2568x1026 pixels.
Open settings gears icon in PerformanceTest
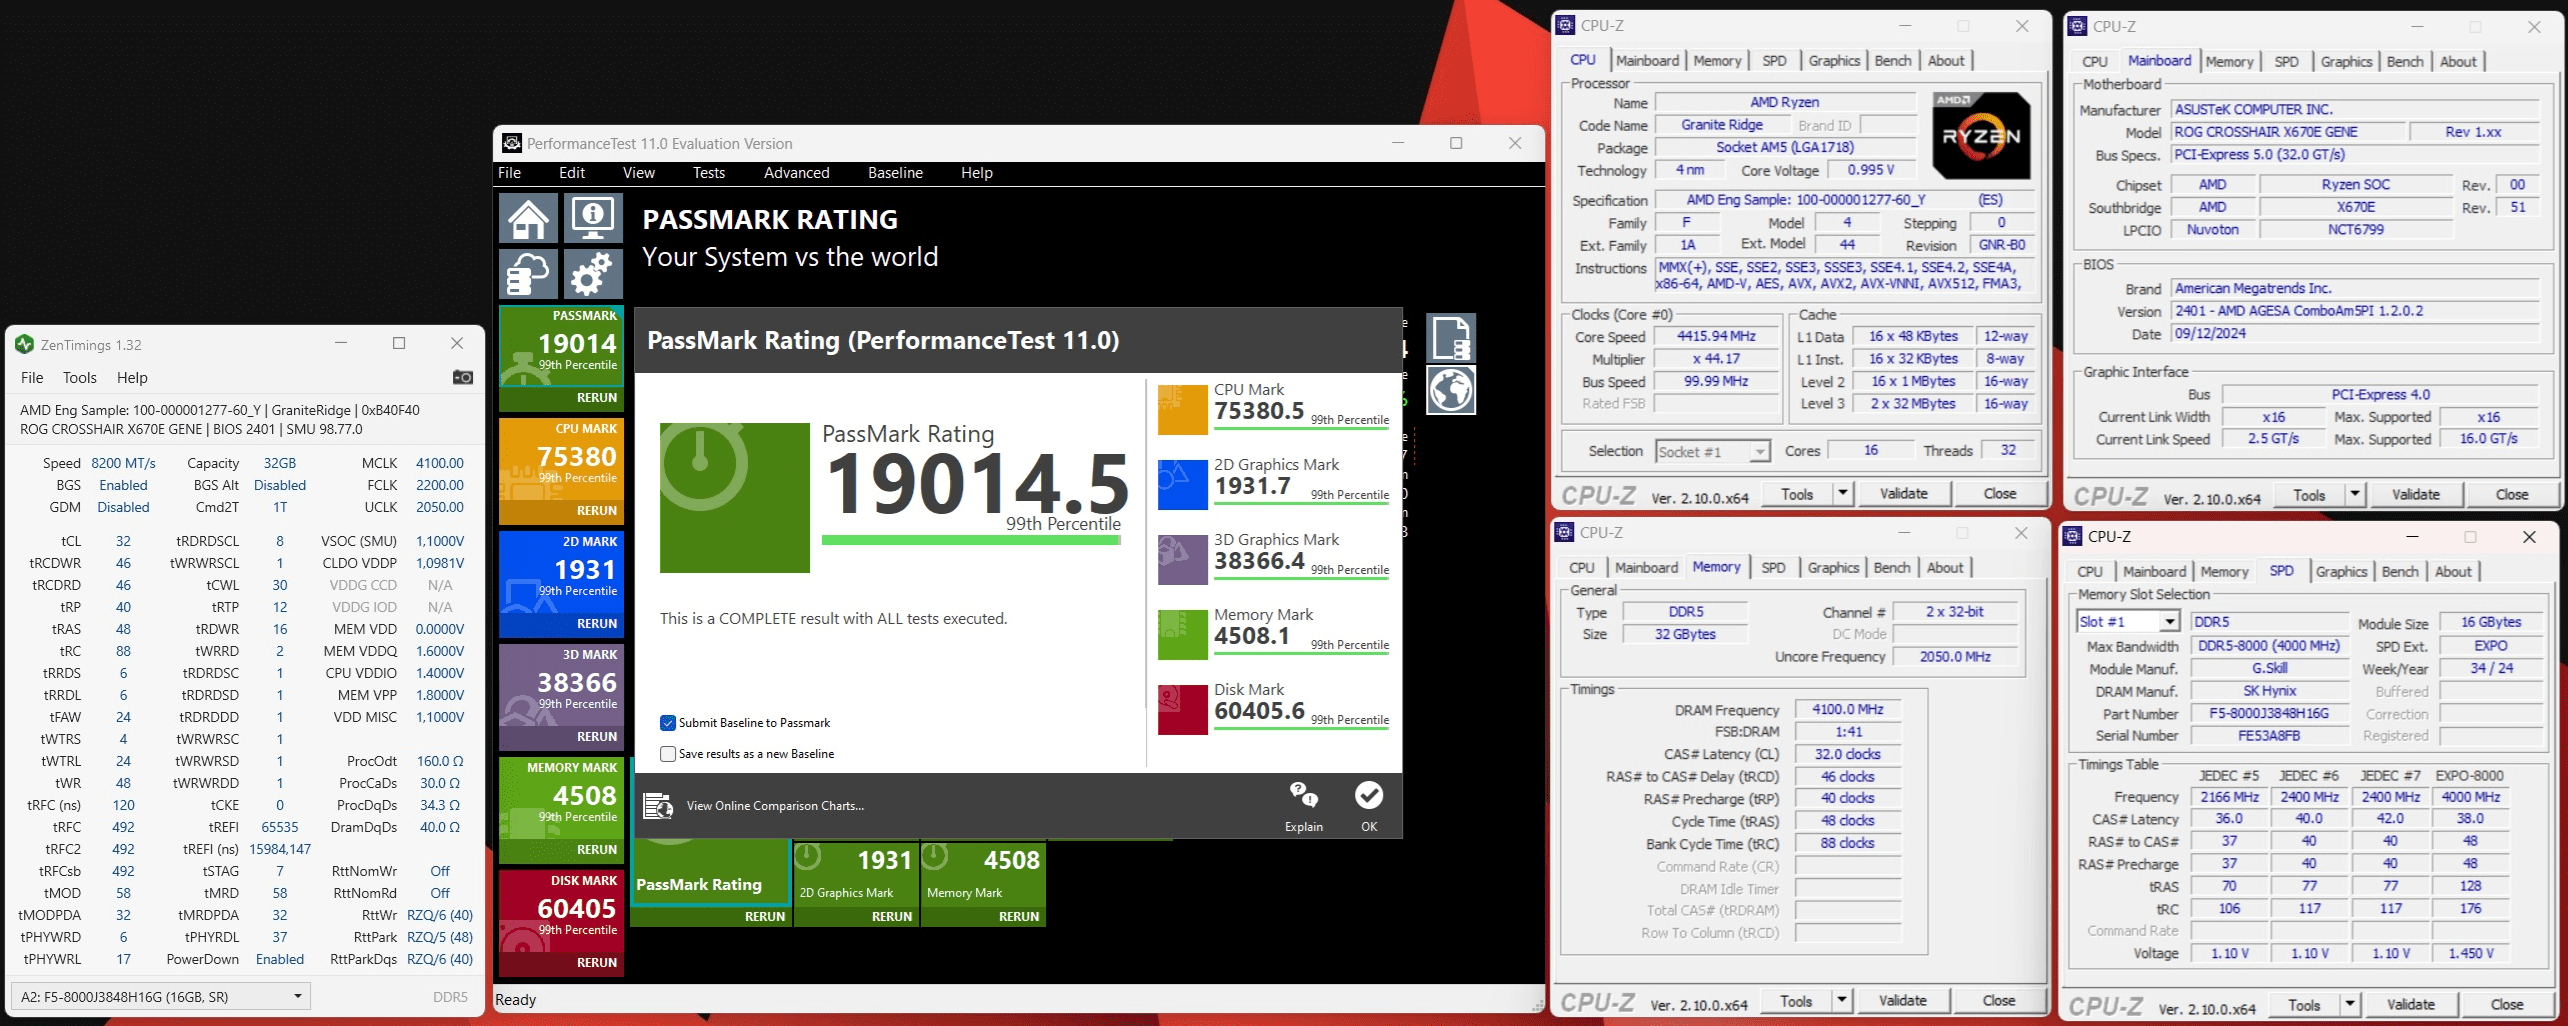(x=593, y=274)
